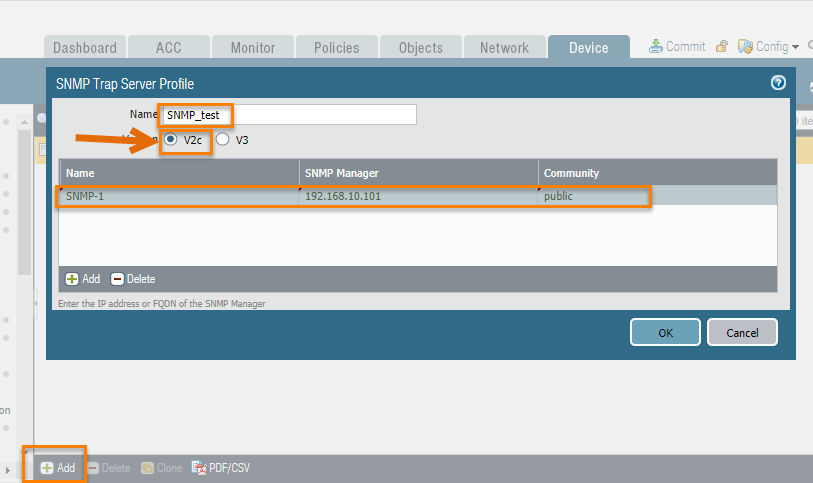The image size is (813, 483).
Task: Add a new SNMP server row in dialog
Action: pyautogui.click(x=83, y=279)
